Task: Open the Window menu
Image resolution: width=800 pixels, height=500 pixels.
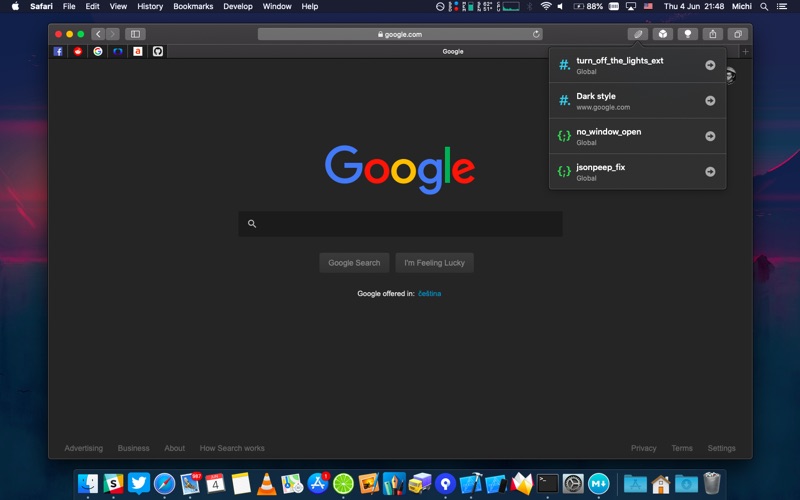Action: (x=277, y=6)
